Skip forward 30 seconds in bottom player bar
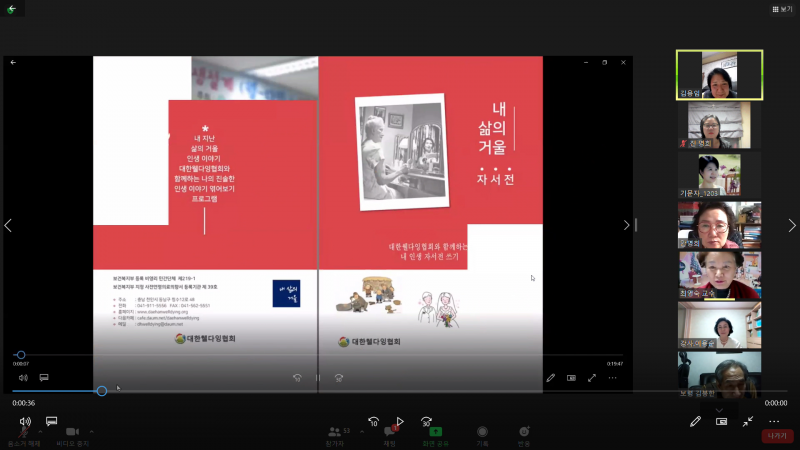This screenshot has height=450, width=800. coord(426,422)
